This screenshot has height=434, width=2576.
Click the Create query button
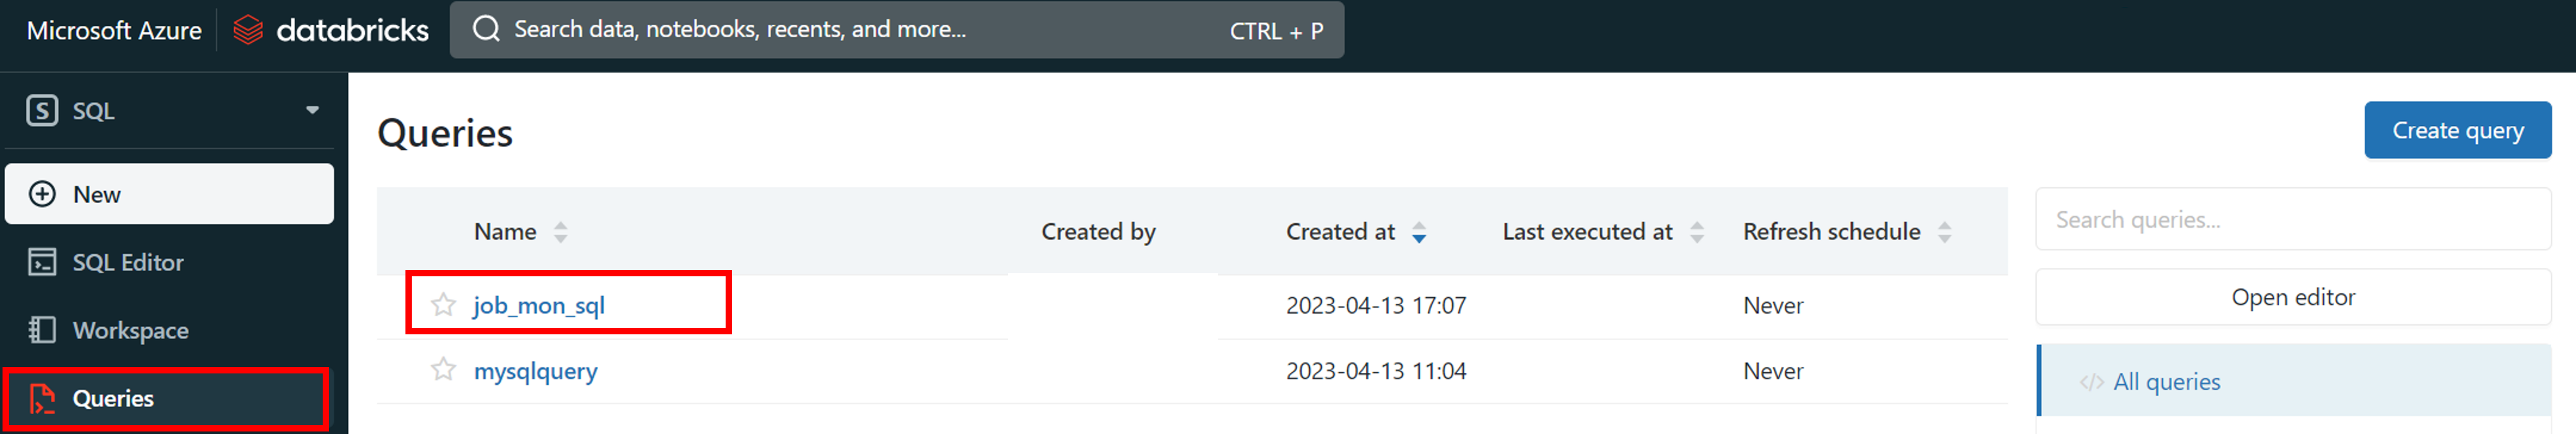(2456, 130)
